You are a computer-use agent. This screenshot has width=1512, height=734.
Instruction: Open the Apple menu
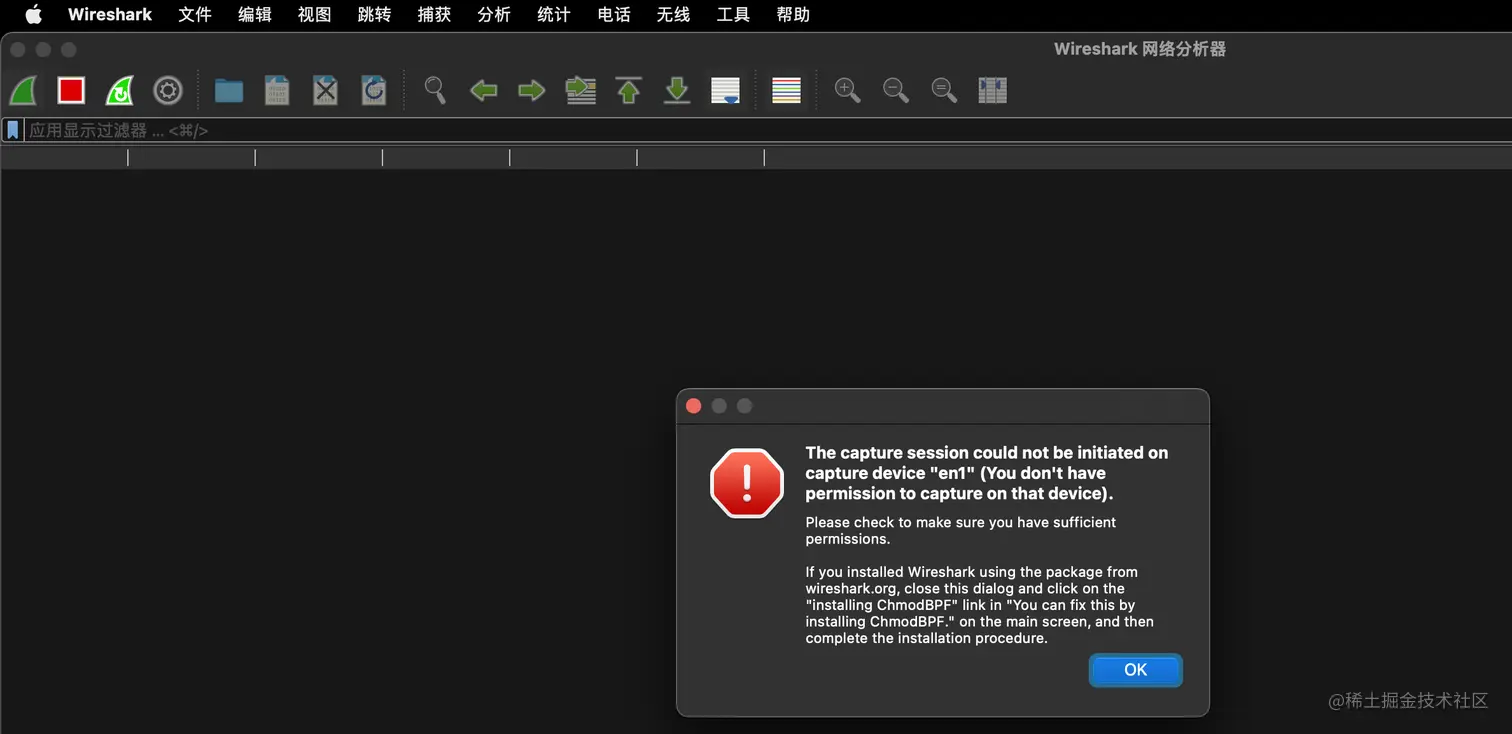point(33,15)
